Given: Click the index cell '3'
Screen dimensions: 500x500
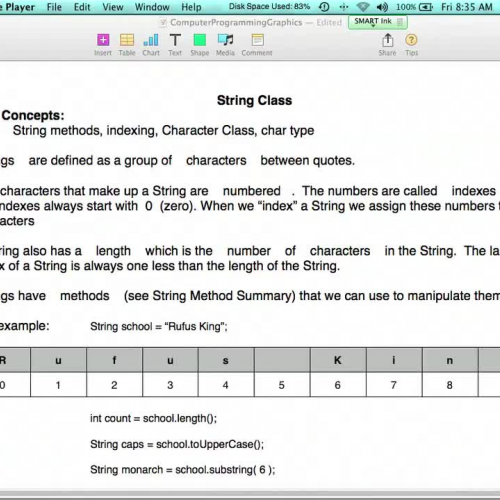Looking at the screenshot, I should coord(170,385).
